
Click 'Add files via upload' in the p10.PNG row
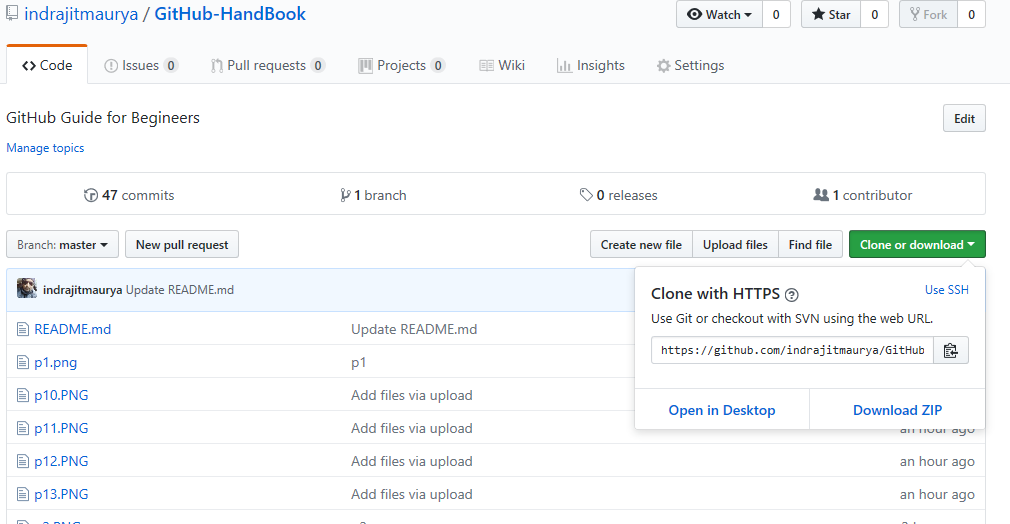pos(412,395)
